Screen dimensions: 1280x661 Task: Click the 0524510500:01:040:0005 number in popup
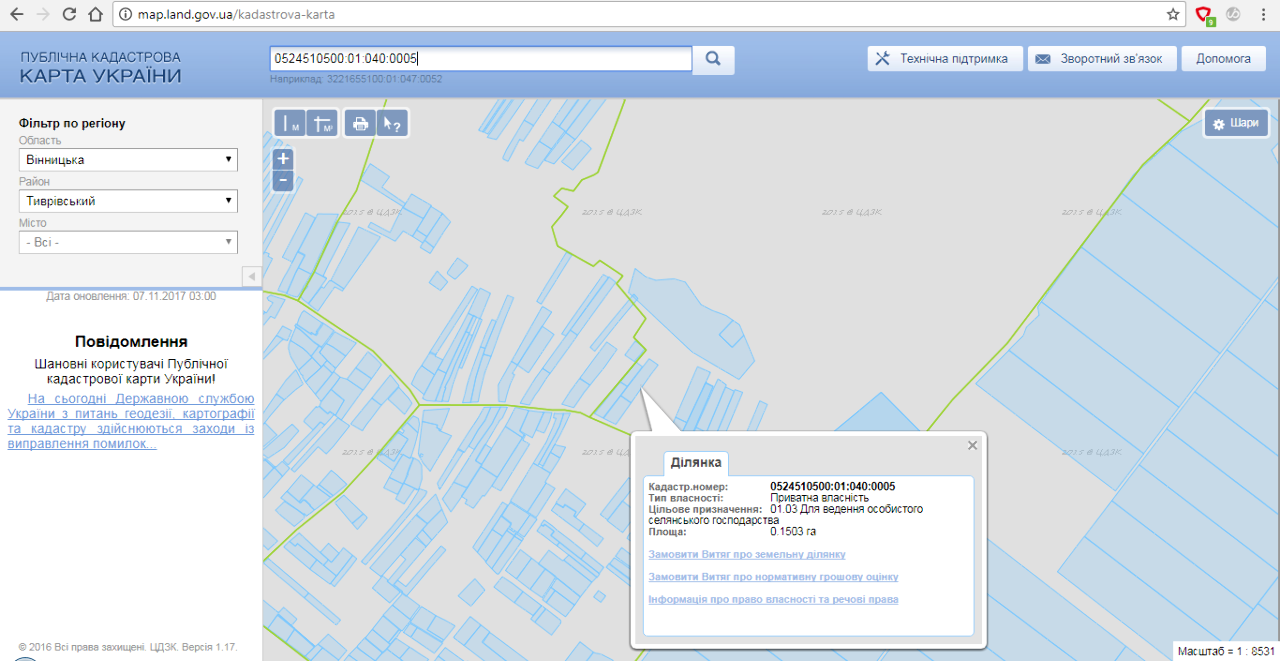click(x=832, y=486)
